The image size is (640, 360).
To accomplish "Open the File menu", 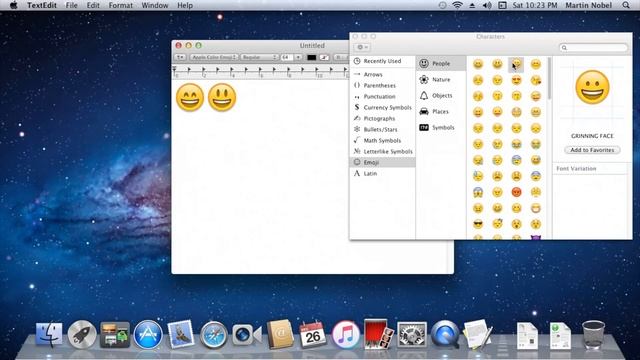I will 71,5.
